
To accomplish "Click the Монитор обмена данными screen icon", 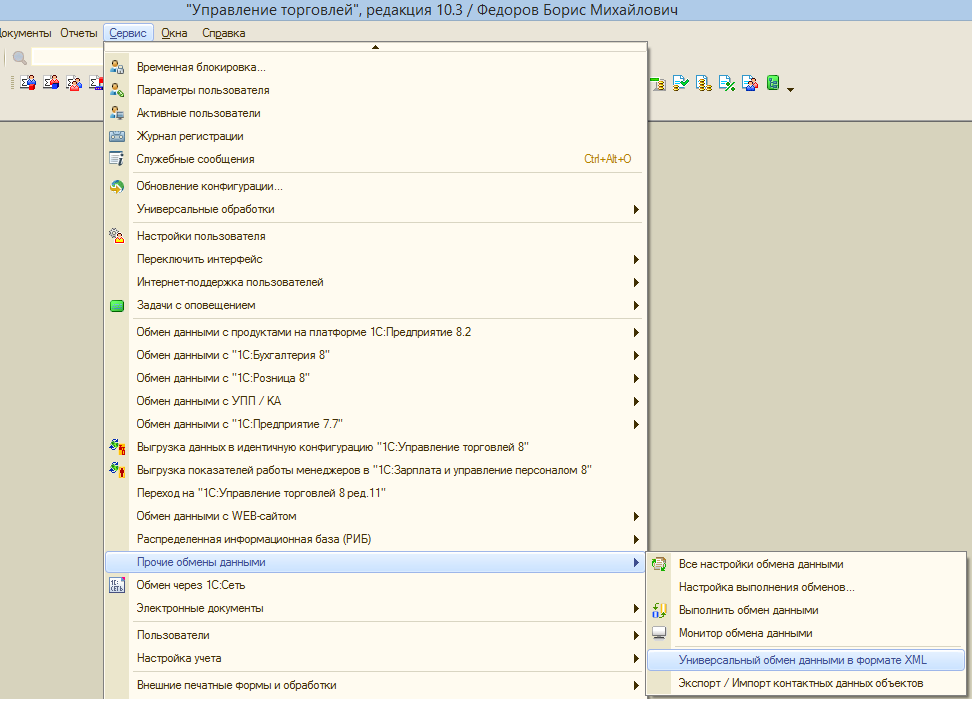I will coord(659,633).
